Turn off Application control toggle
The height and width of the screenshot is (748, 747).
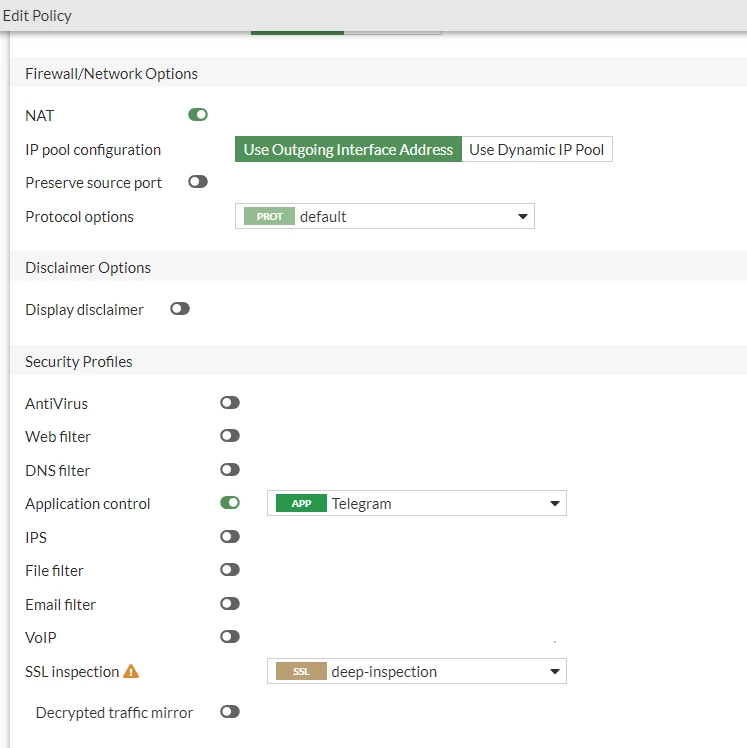click(x=230, y=503)
